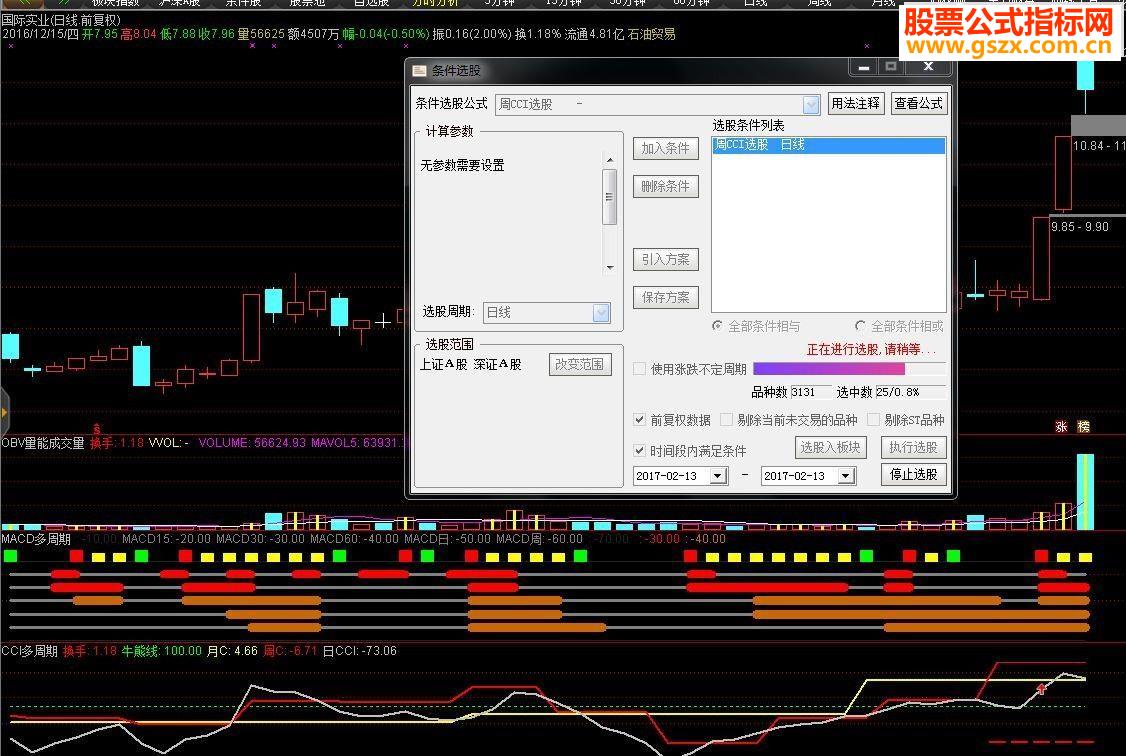This screenshot has height=756, width=1126.
Task: Open the start date 2017-02-13 dropdown arrow
Action: [717, 476]
